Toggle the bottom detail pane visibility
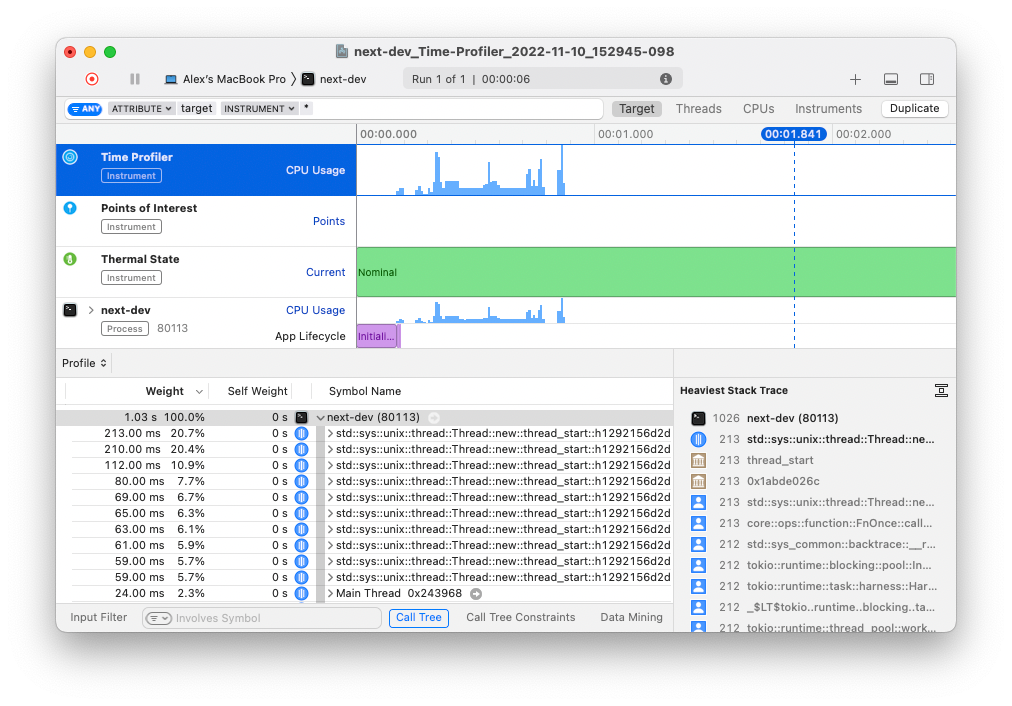Screen dimensions: 1012x706 coord(891,79)
